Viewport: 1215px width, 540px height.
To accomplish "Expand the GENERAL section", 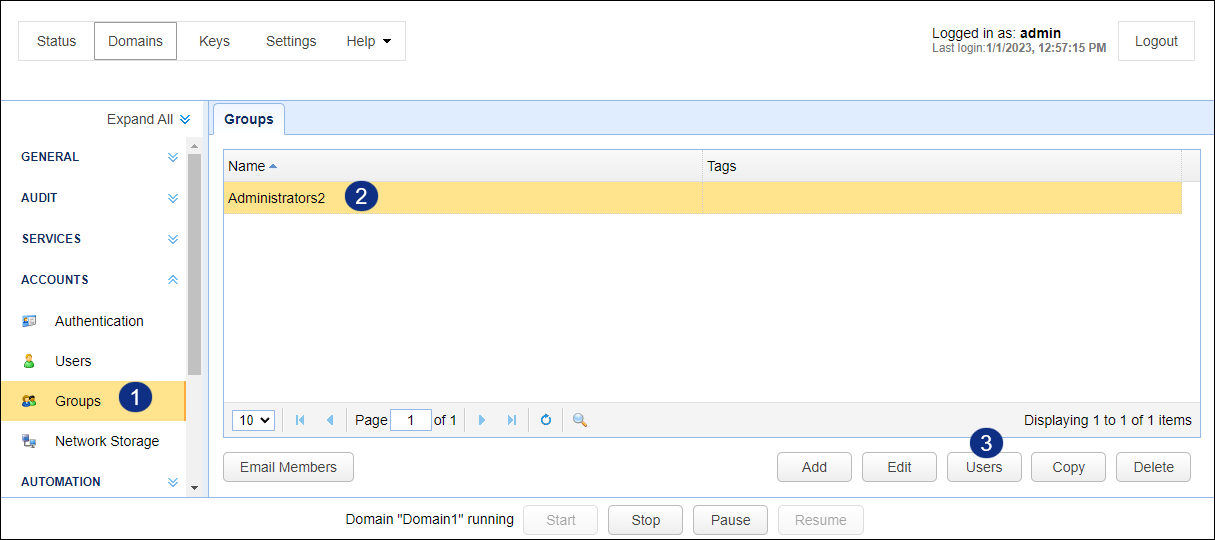I will pyautogui.click(x=173, y=157).
